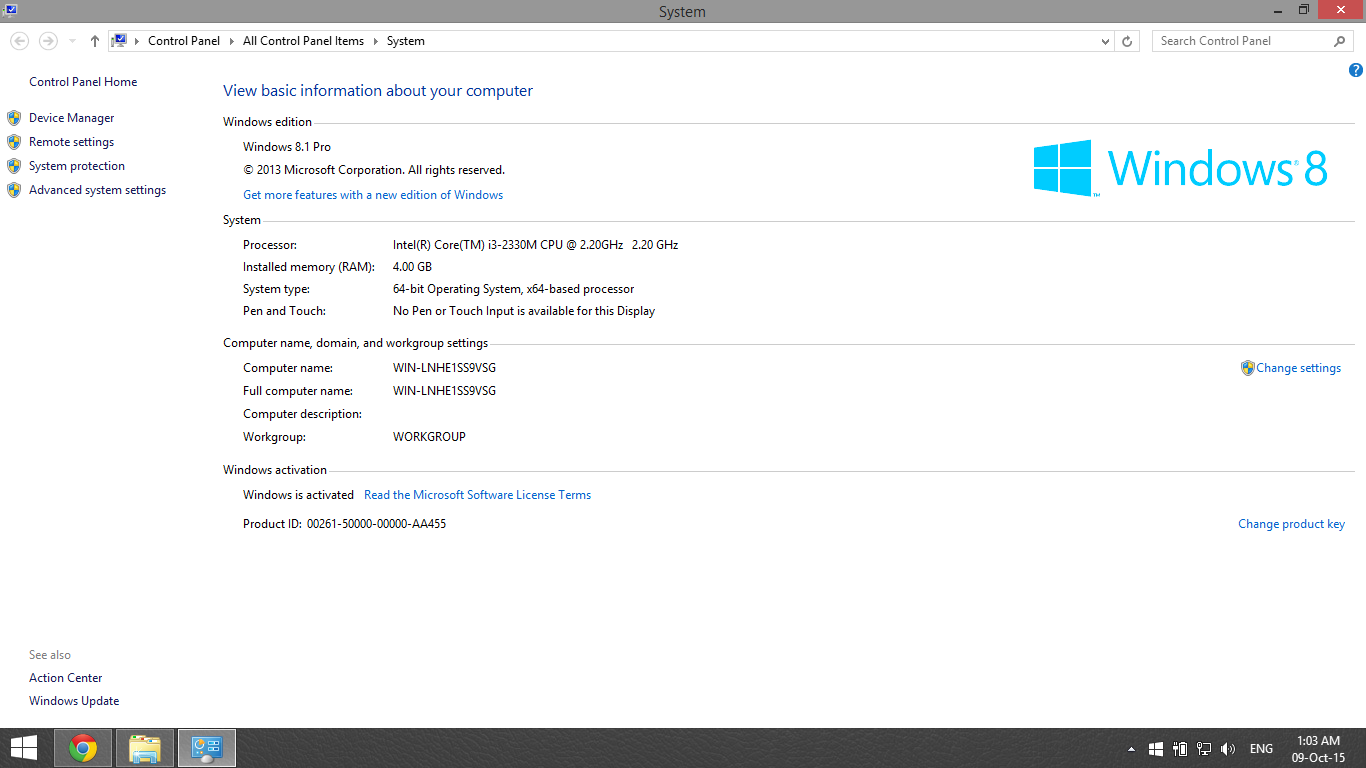This screenshot has width=1366, height=768.
Task: Open the recent locations dropdown arrow
Action: [x=72, y=41]
